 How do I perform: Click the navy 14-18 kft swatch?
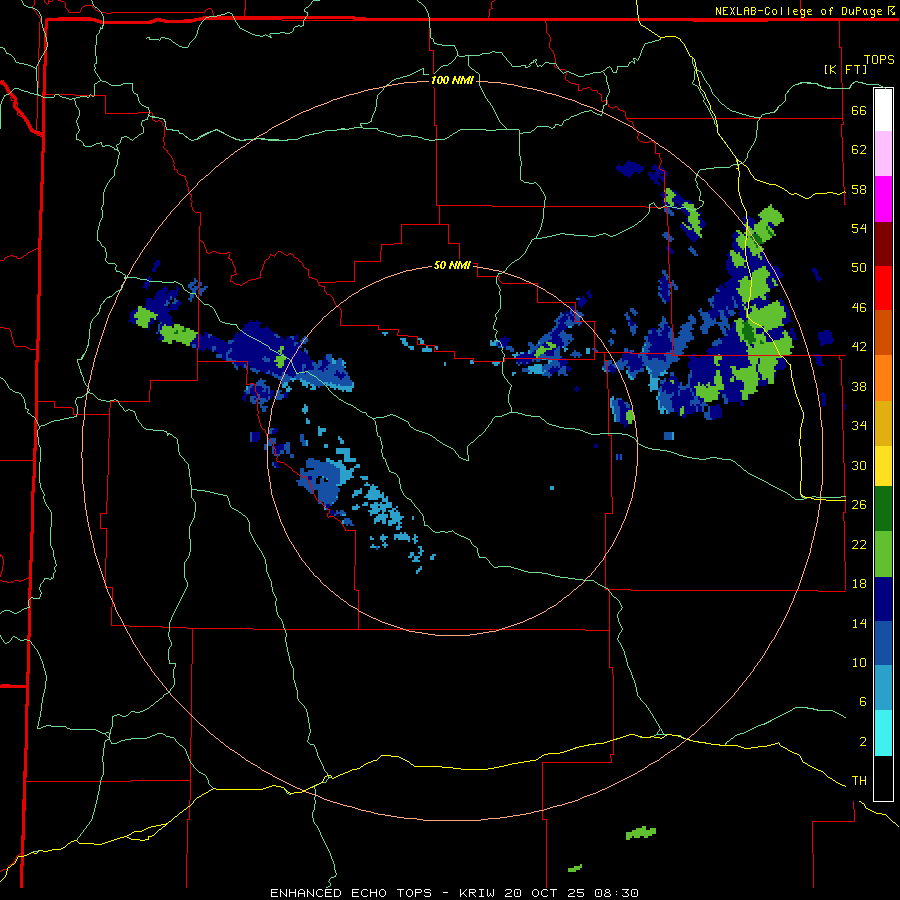coord(883,599)
